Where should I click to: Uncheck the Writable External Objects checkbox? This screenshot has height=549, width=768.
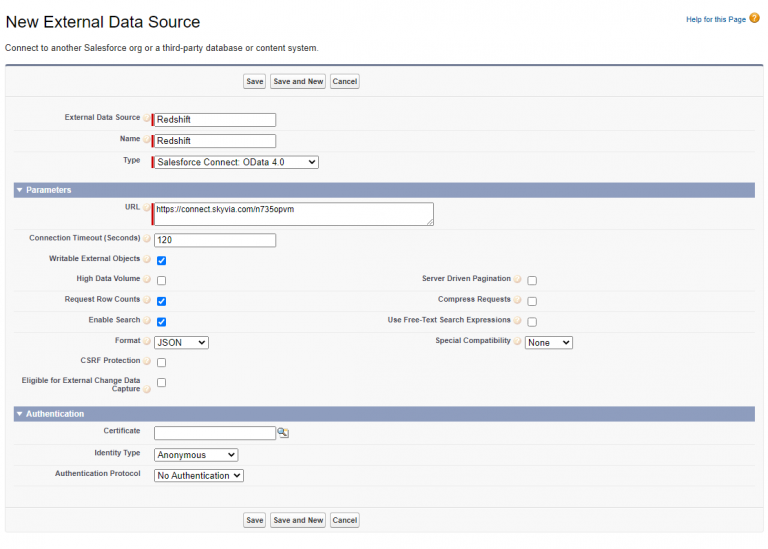pyautogui.click(x=161, y=260)
